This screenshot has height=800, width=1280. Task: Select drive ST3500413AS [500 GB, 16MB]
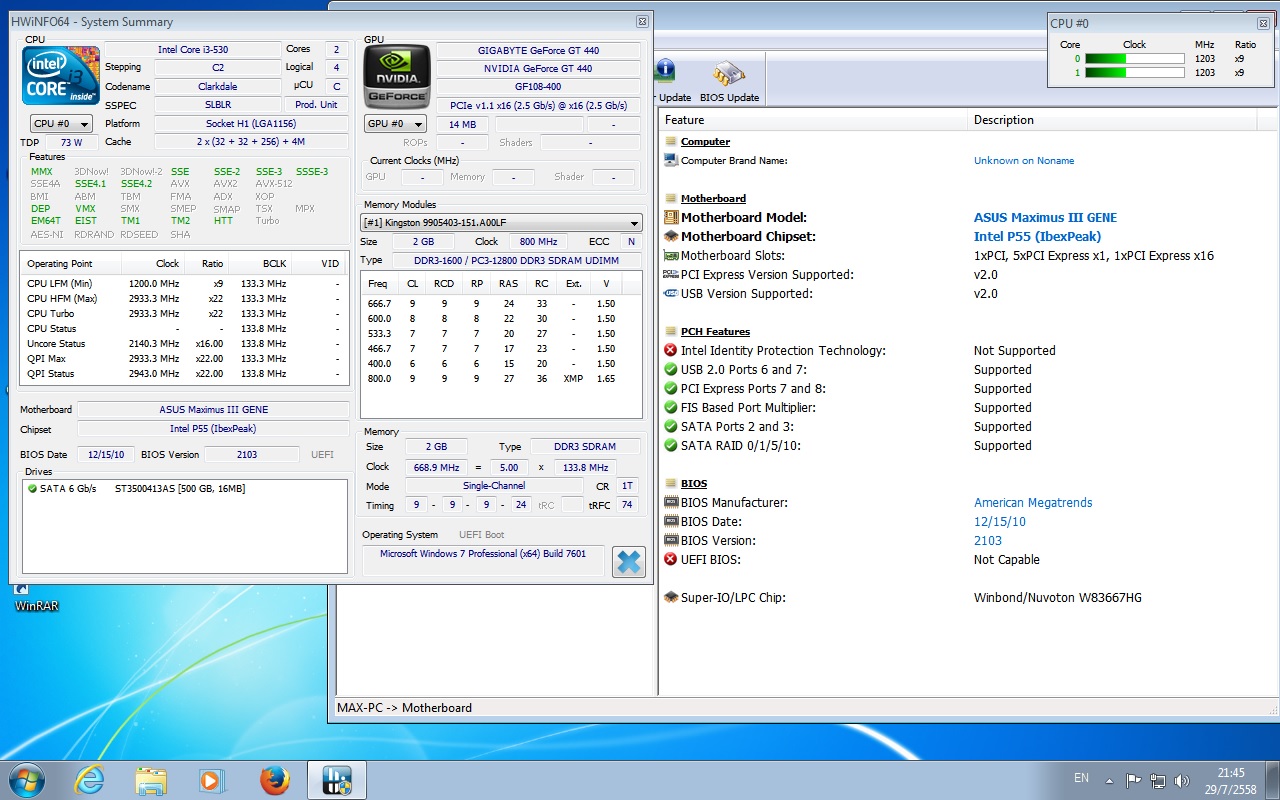[x=180, y=489]
